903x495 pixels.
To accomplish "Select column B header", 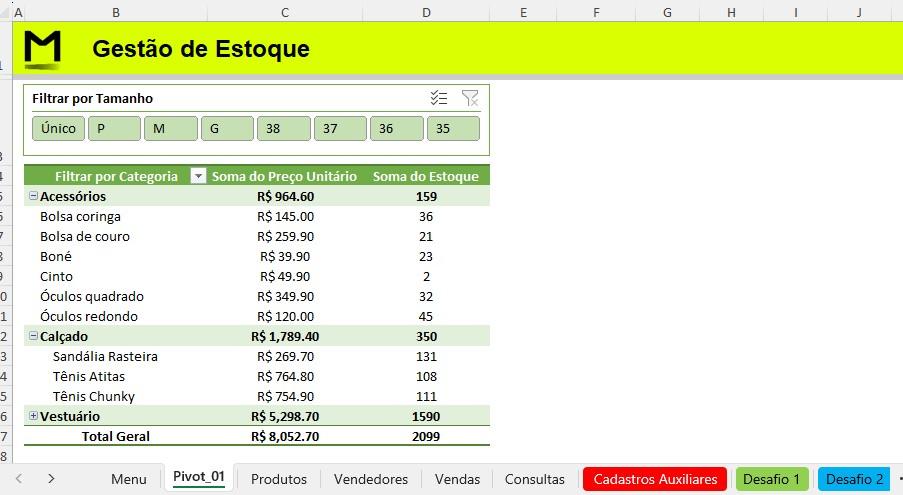I will point(116,12).
